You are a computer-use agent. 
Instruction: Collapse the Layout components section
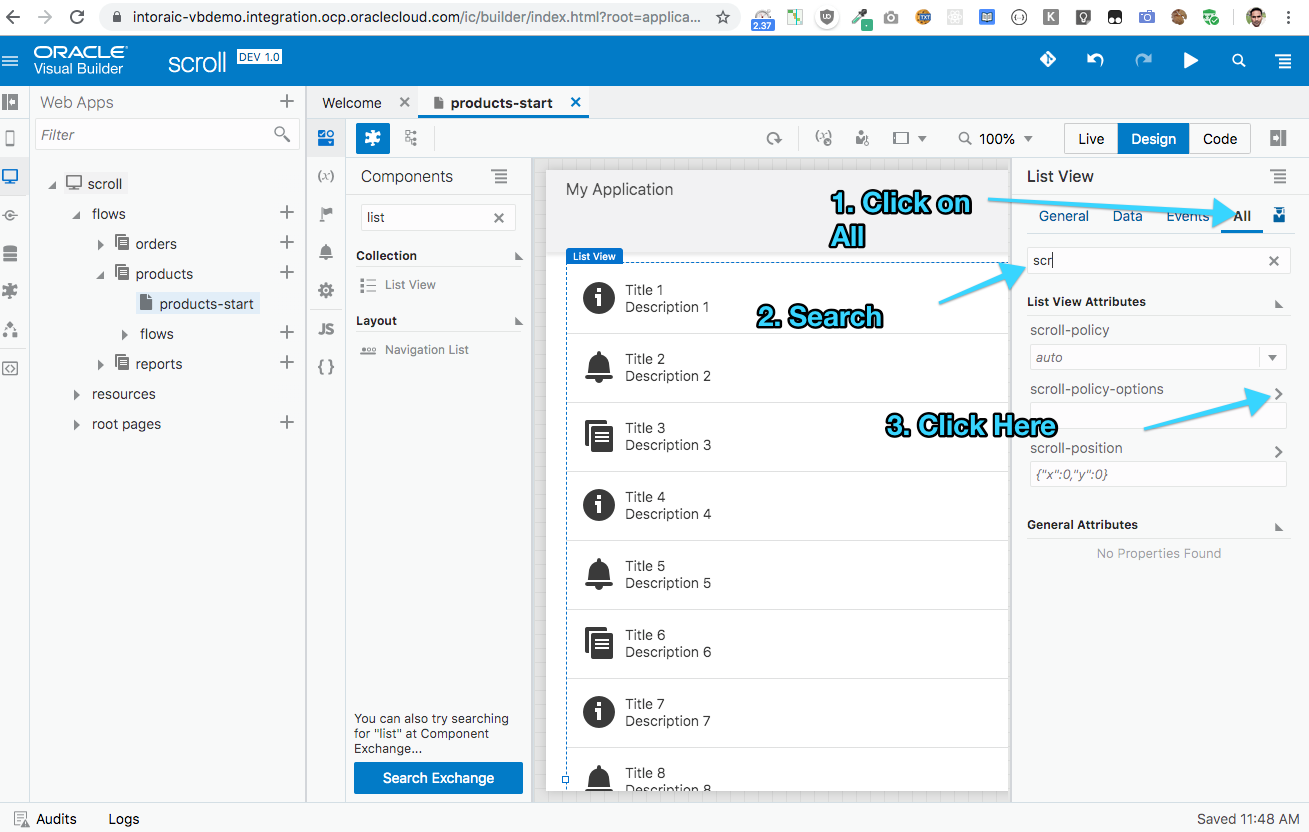coord(518,321)
